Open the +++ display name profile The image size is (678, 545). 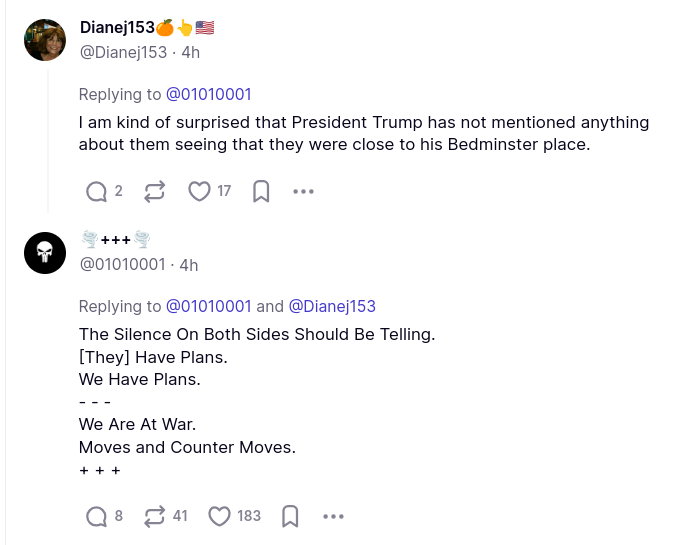coord(115,240)
